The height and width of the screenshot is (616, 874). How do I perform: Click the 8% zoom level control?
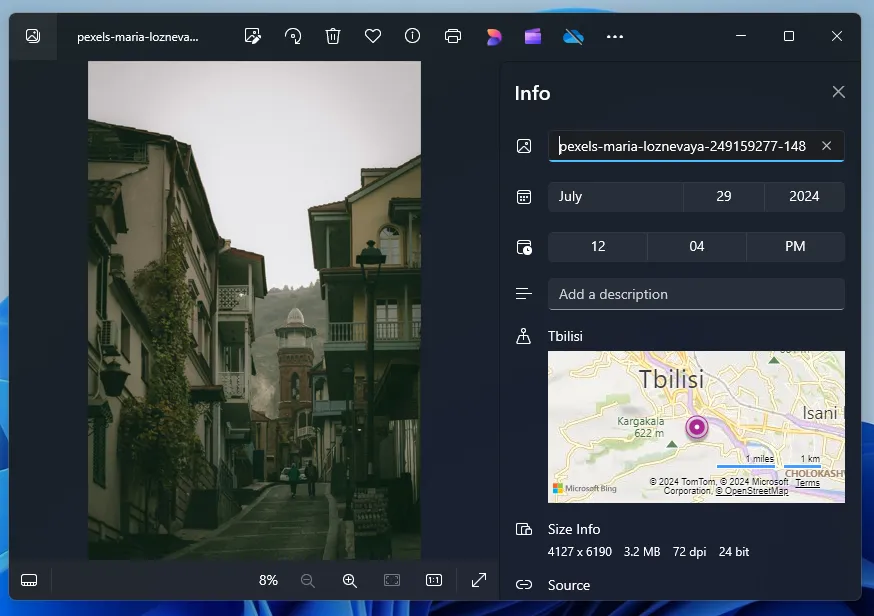pyautogui.click(x=267, y=580)
